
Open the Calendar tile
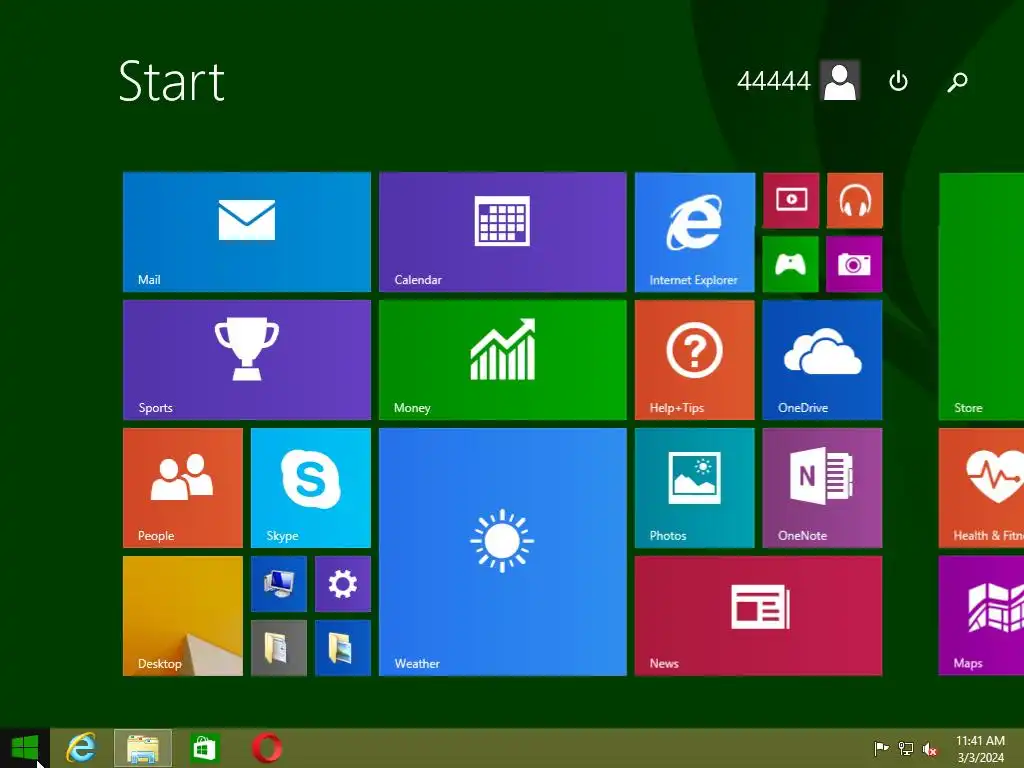(503, 232)
